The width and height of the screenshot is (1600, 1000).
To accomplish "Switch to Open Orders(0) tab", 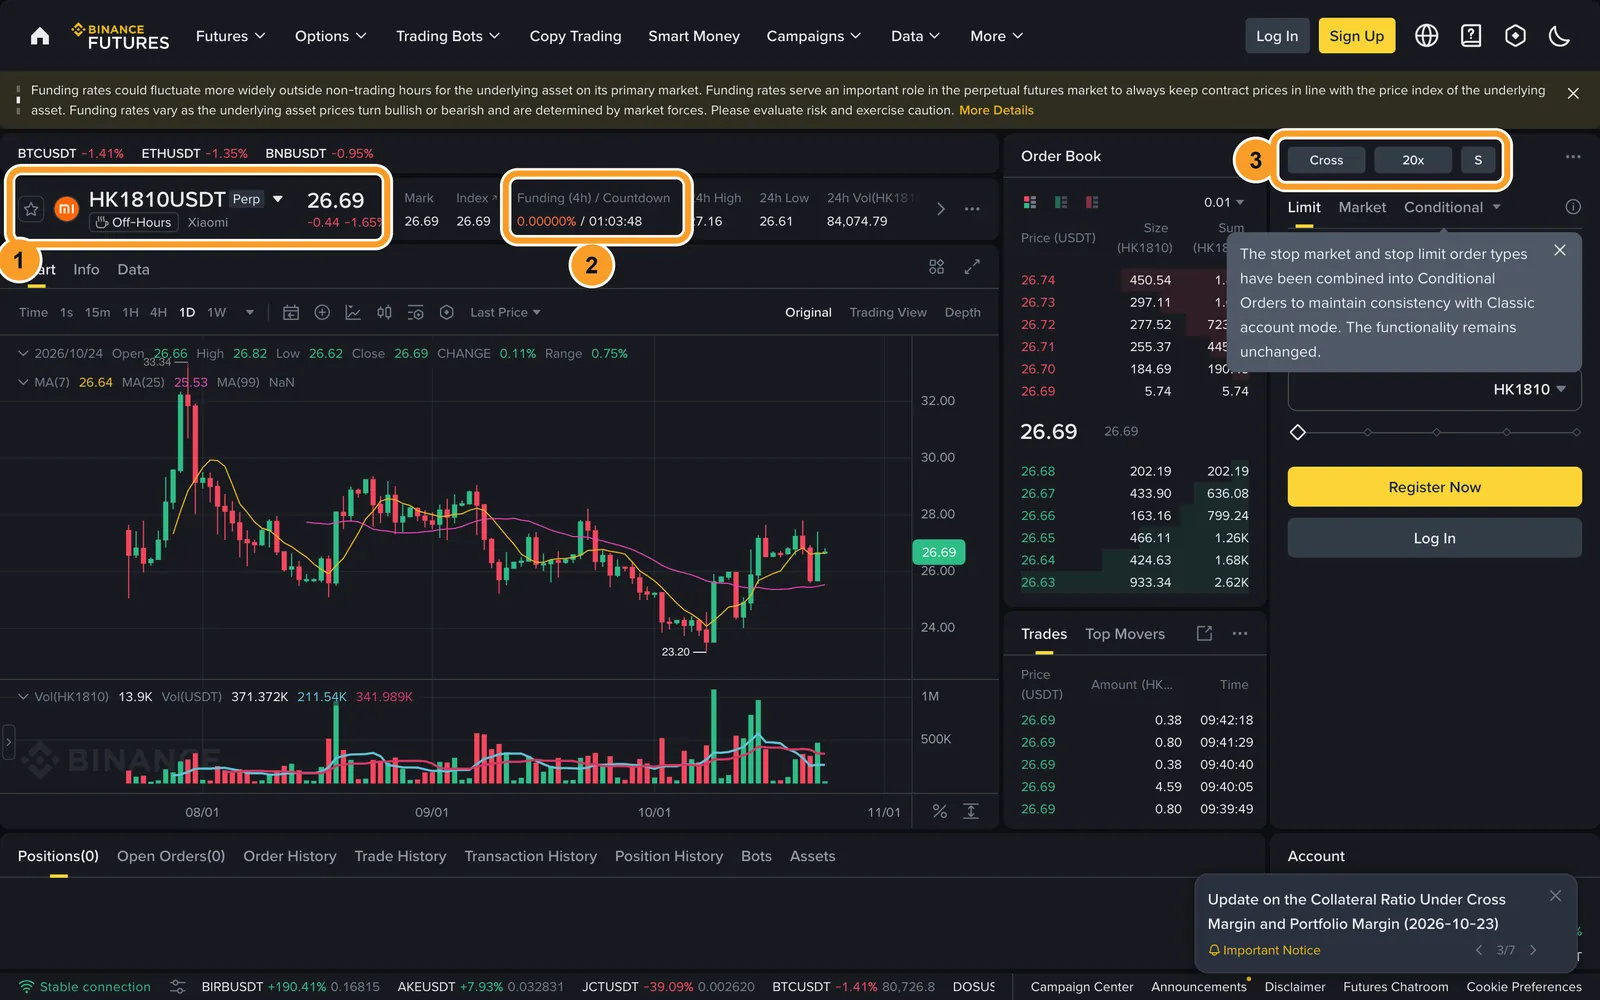I will [171, 856].
